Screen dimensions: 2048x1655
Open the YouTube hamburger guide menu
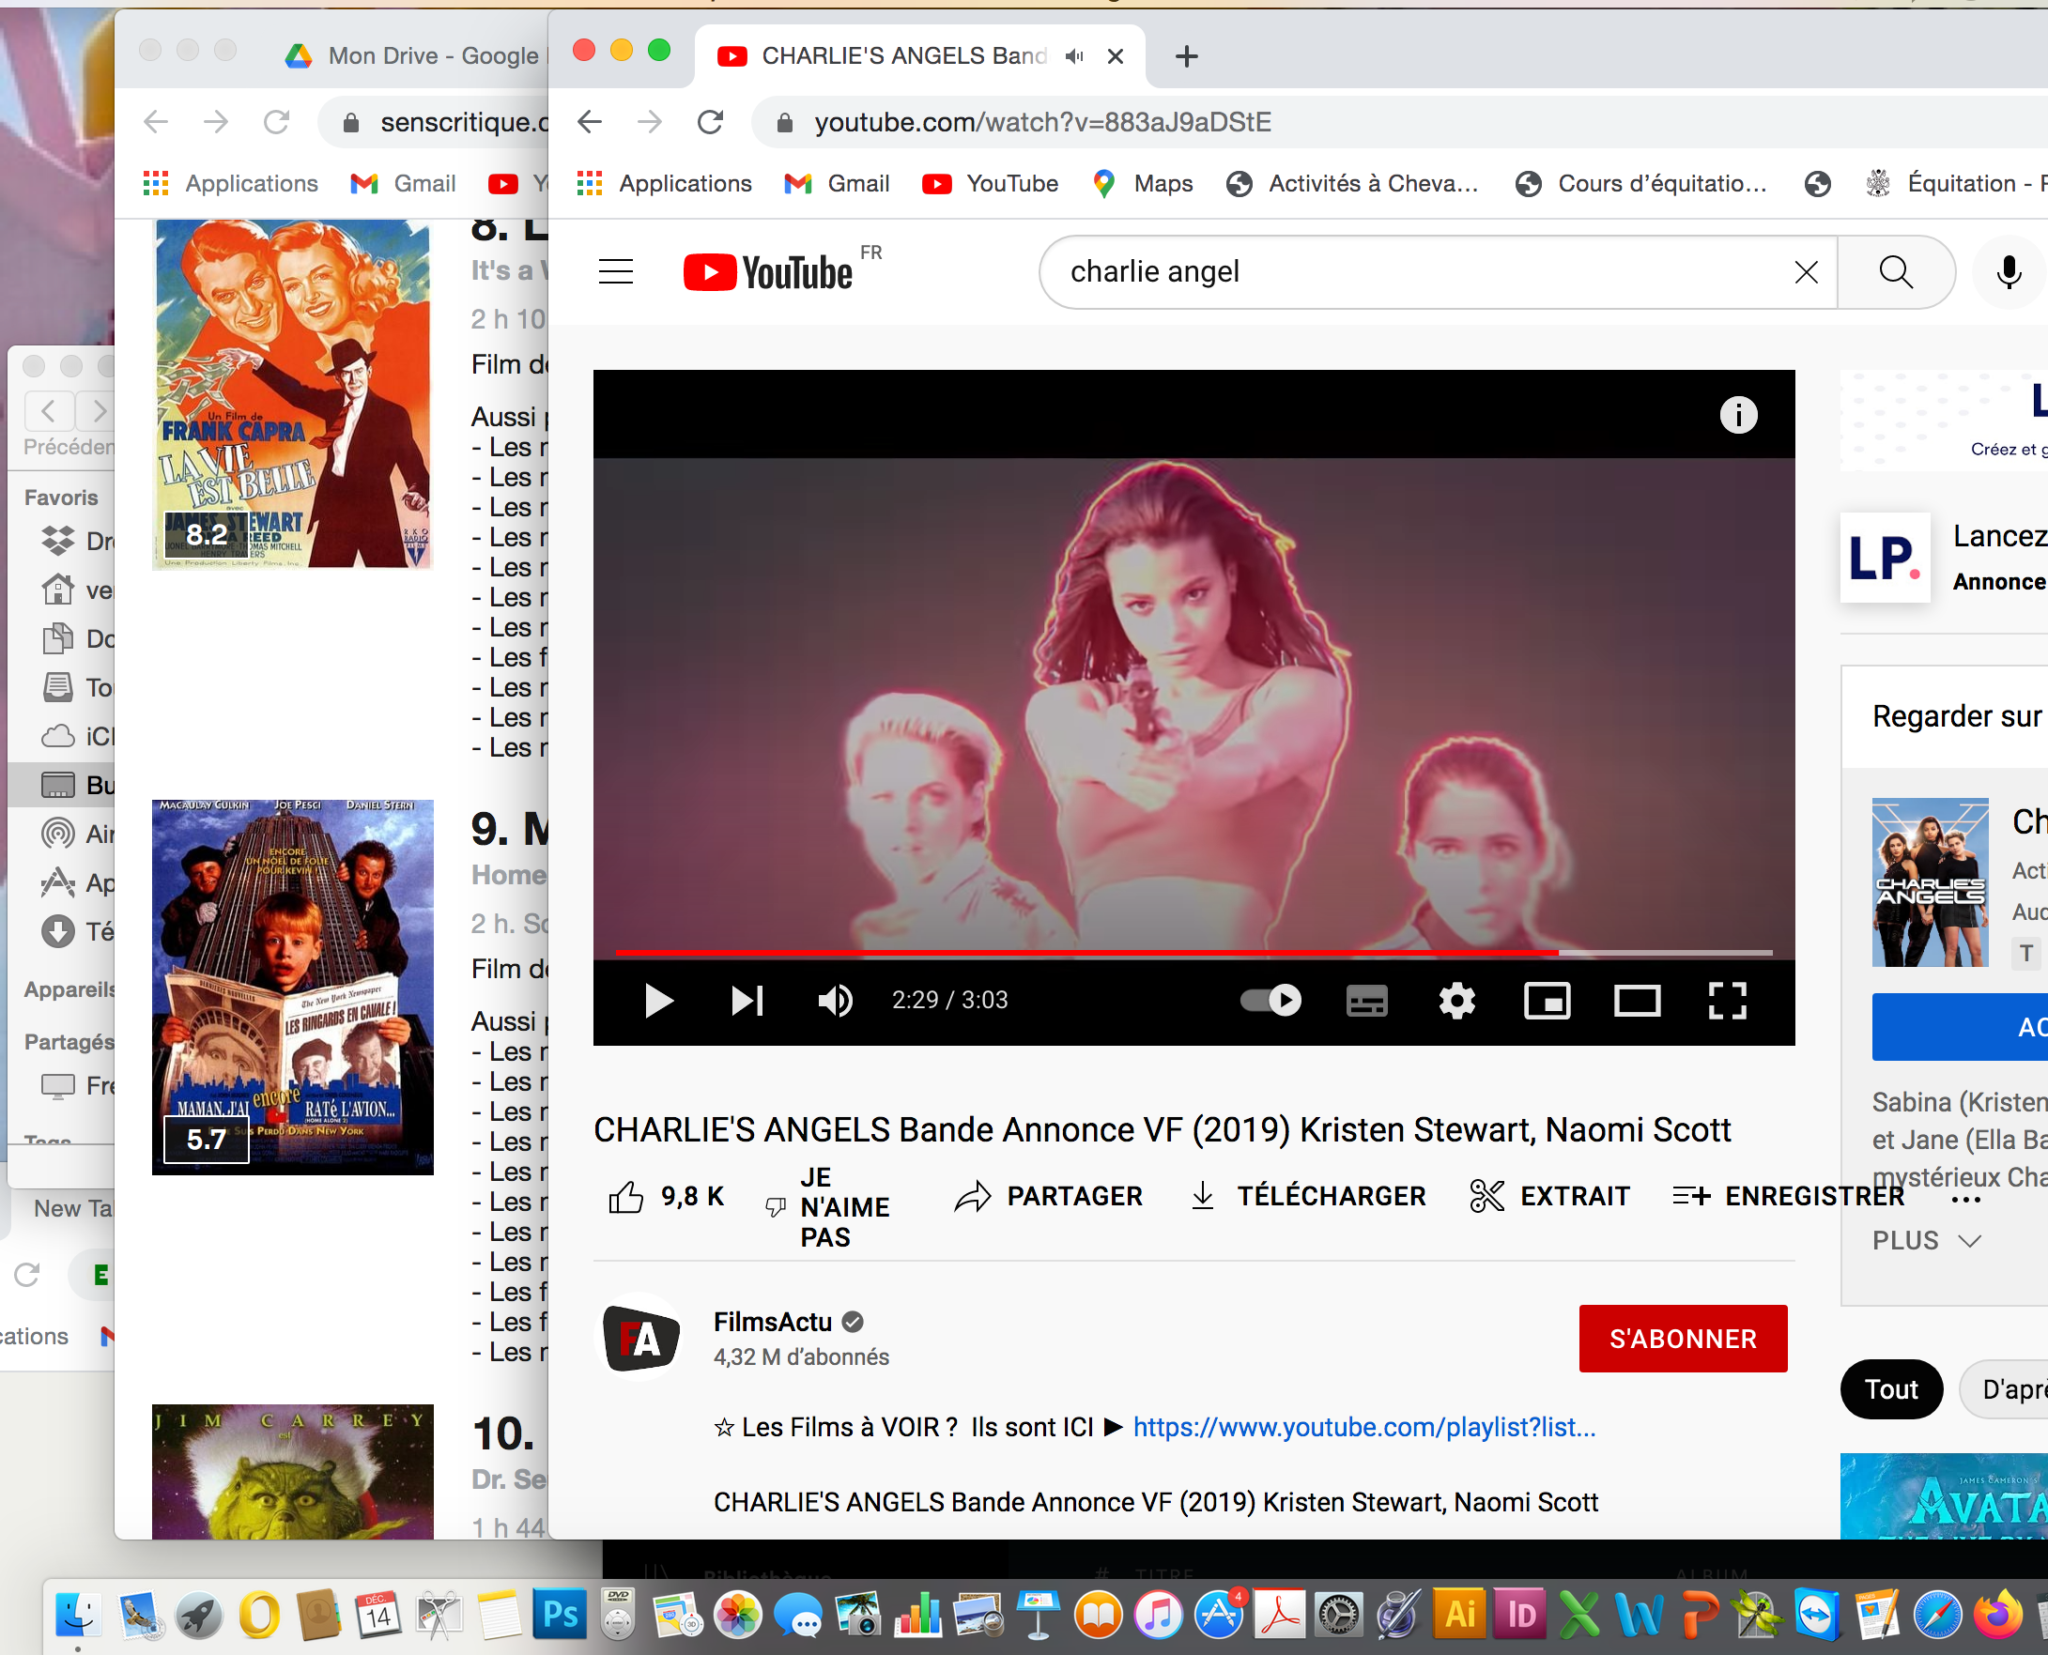pyautogui.click(x=616, y=272)
